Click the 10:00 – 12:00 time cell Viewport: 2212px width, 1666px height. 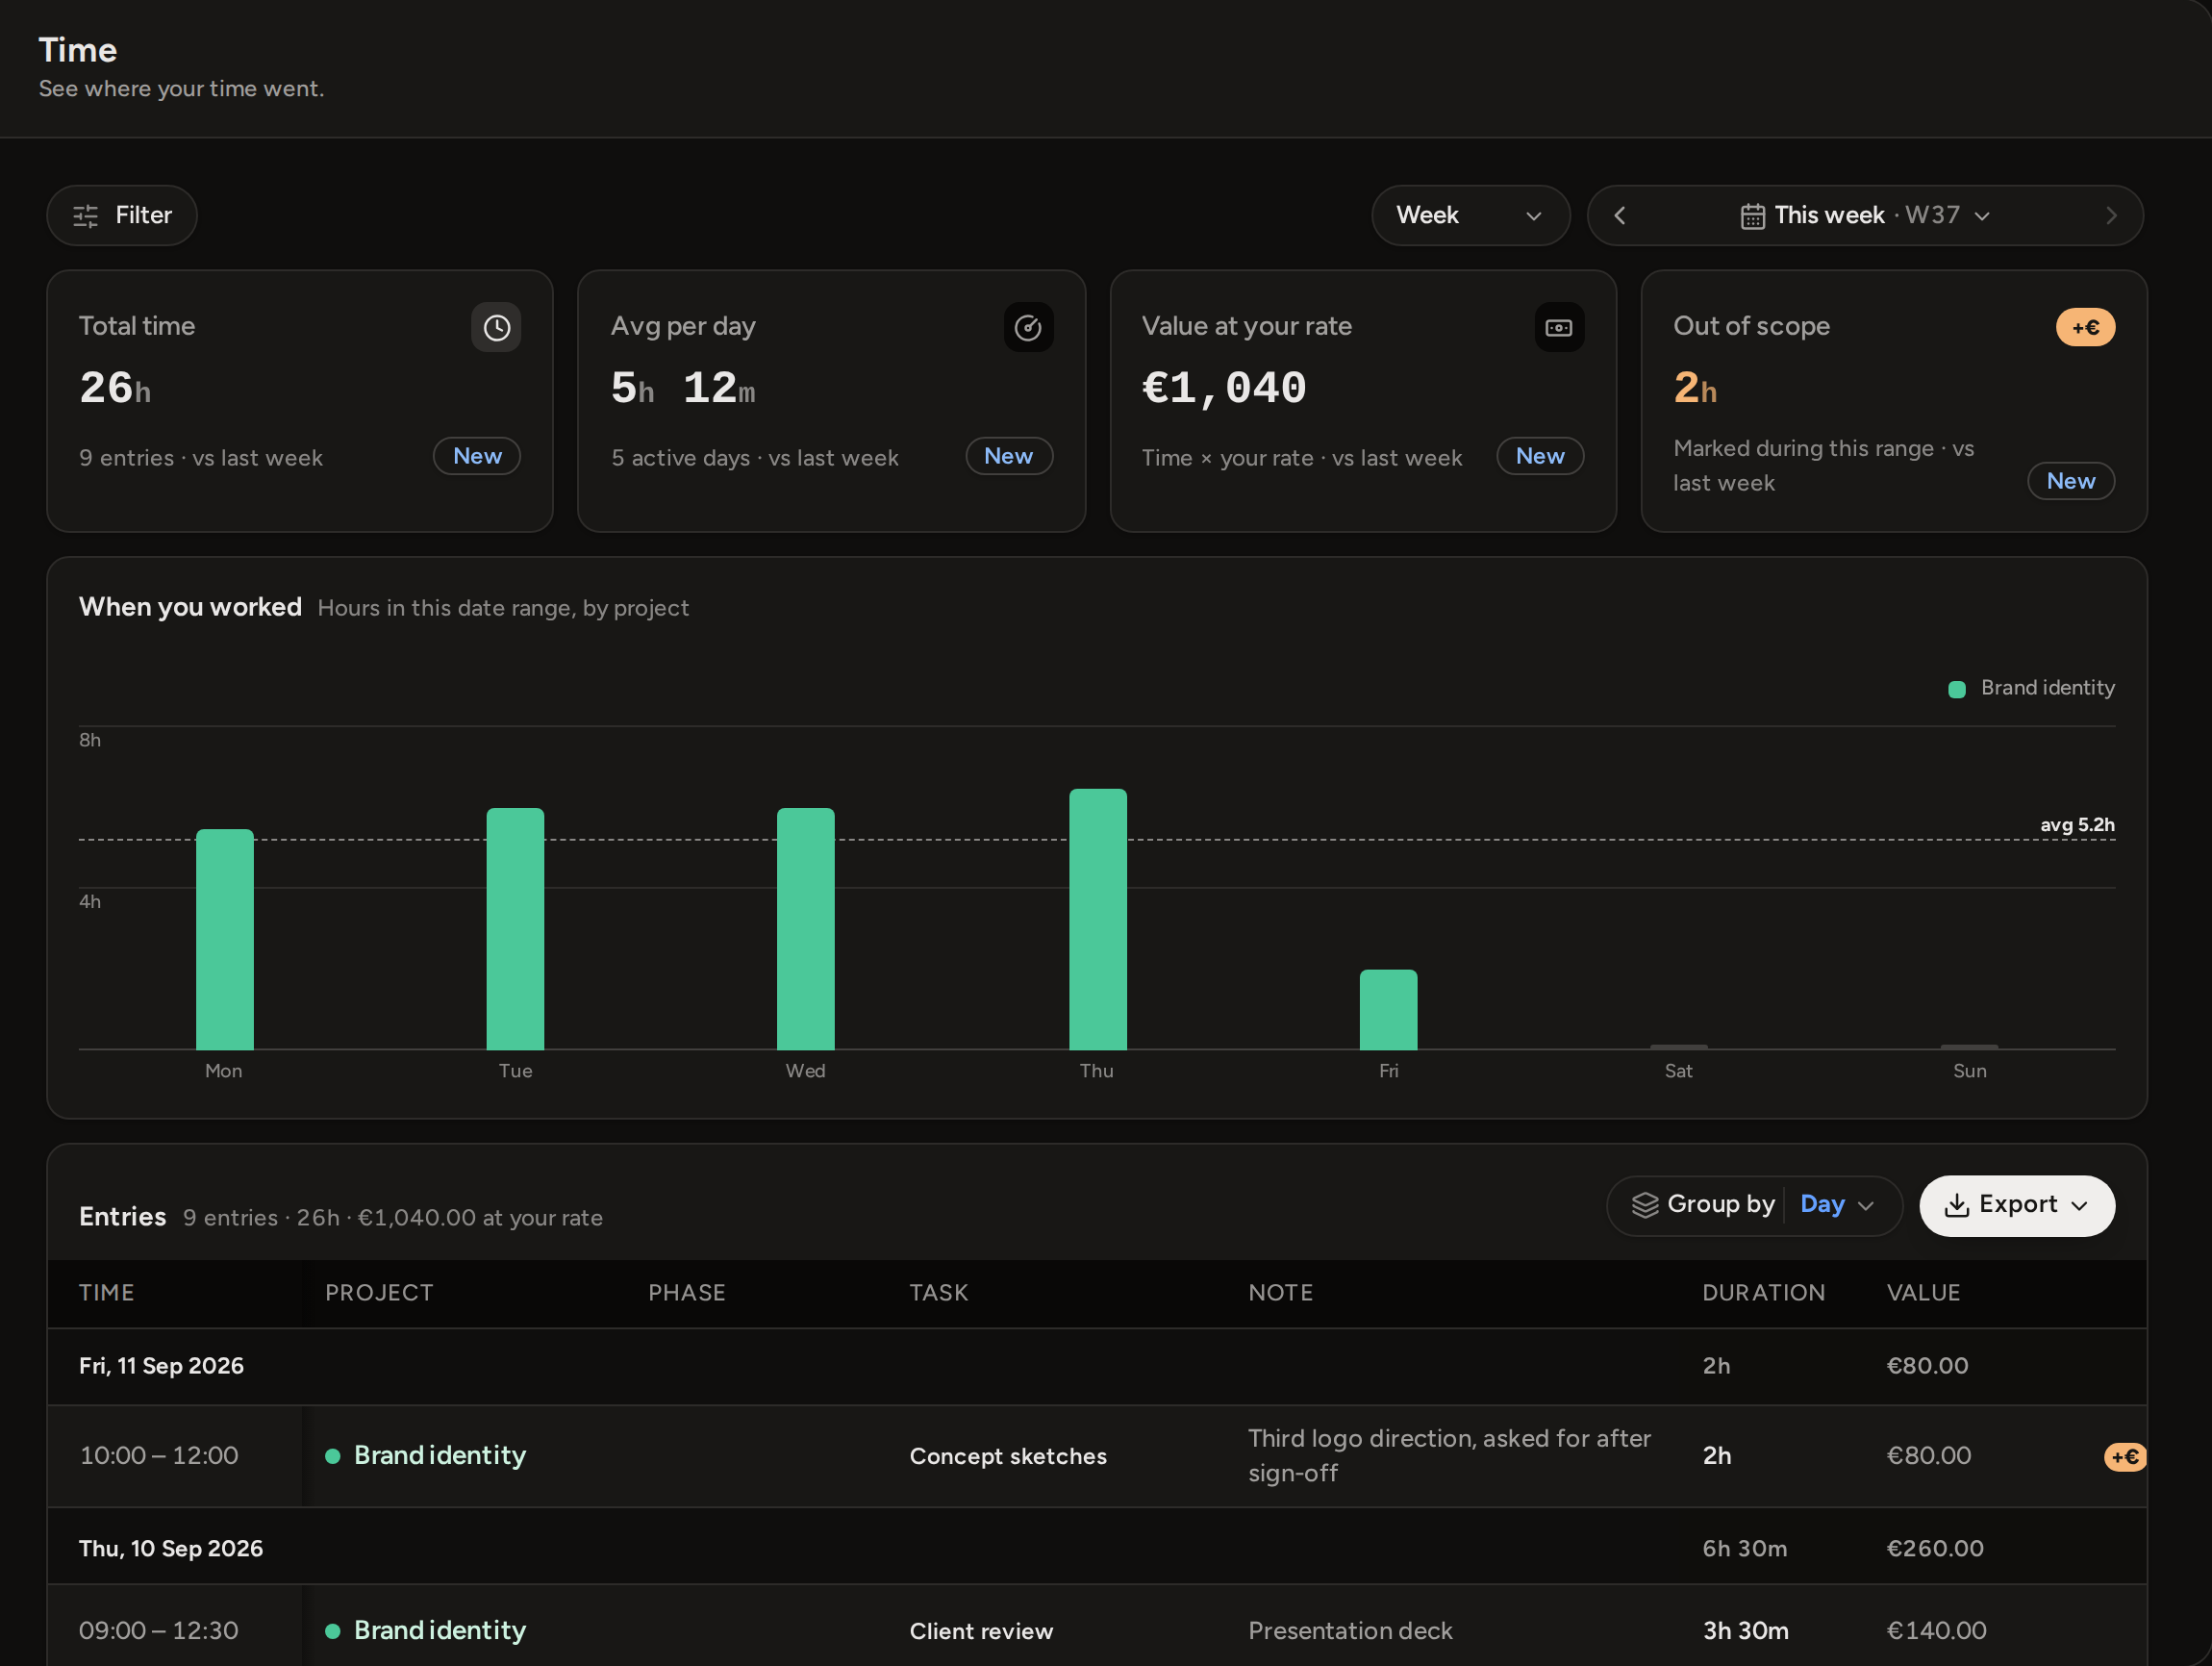[159, 1455]
